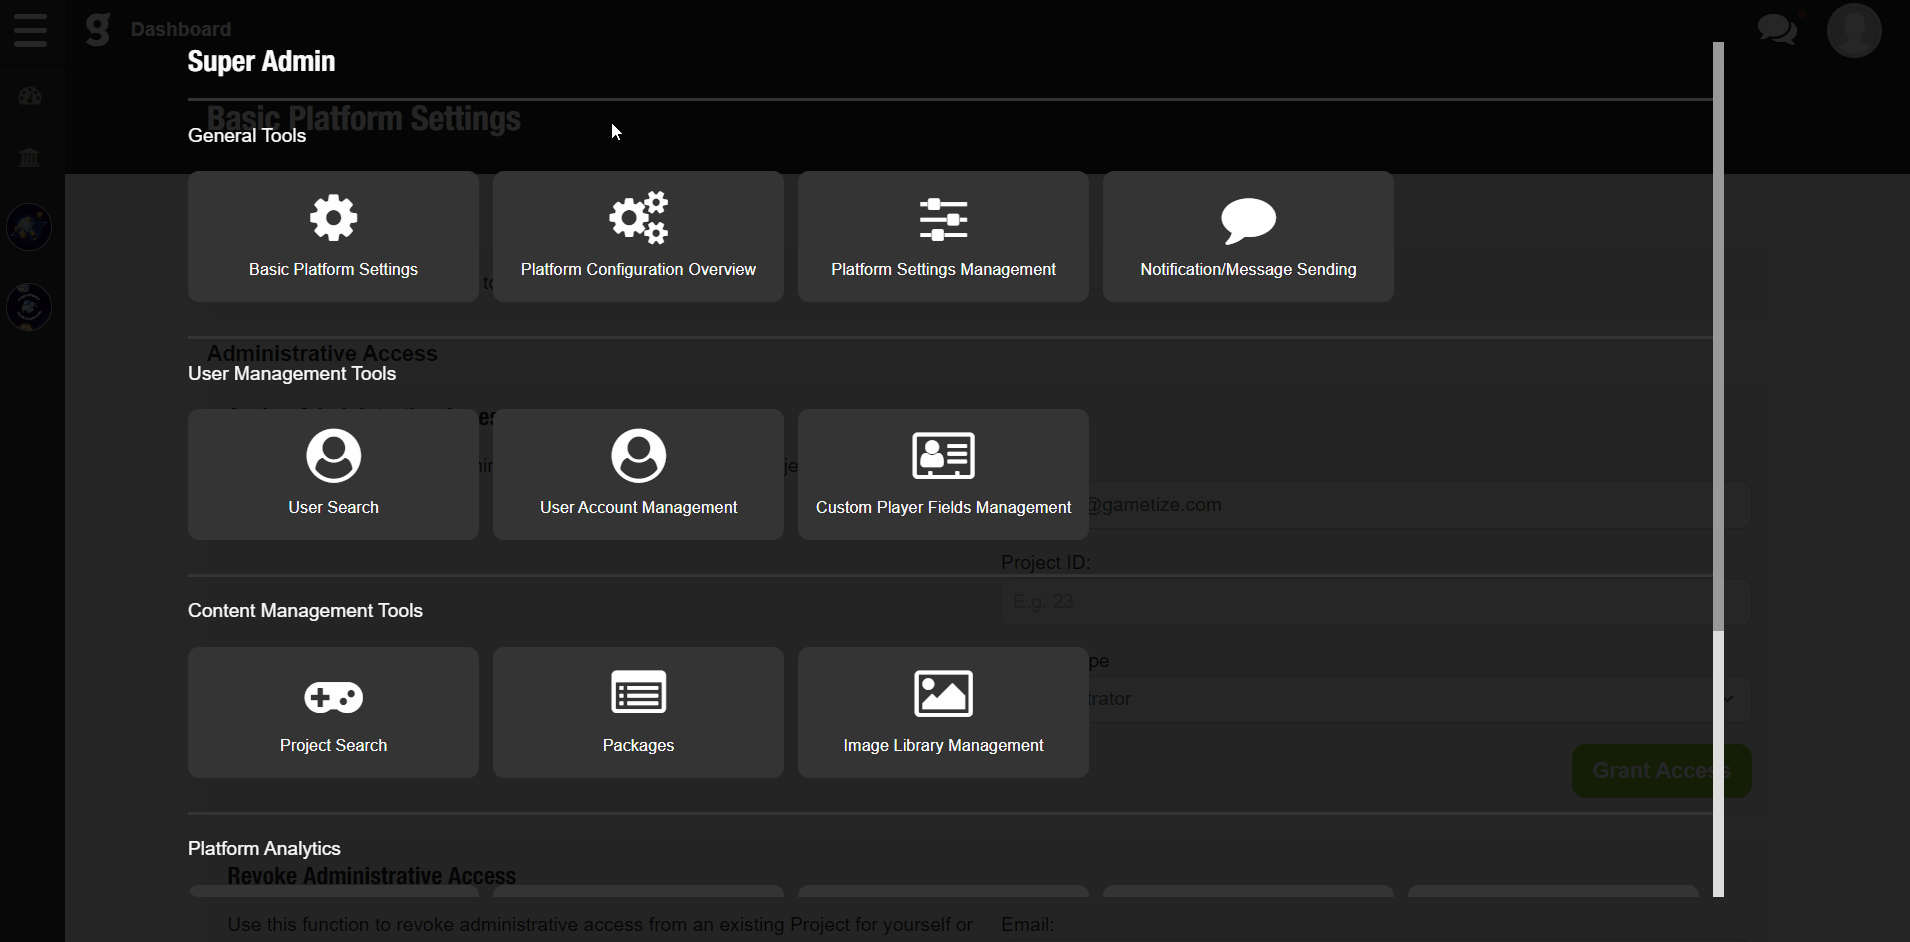Click the Gametize g logo

(x=97, y=29)
